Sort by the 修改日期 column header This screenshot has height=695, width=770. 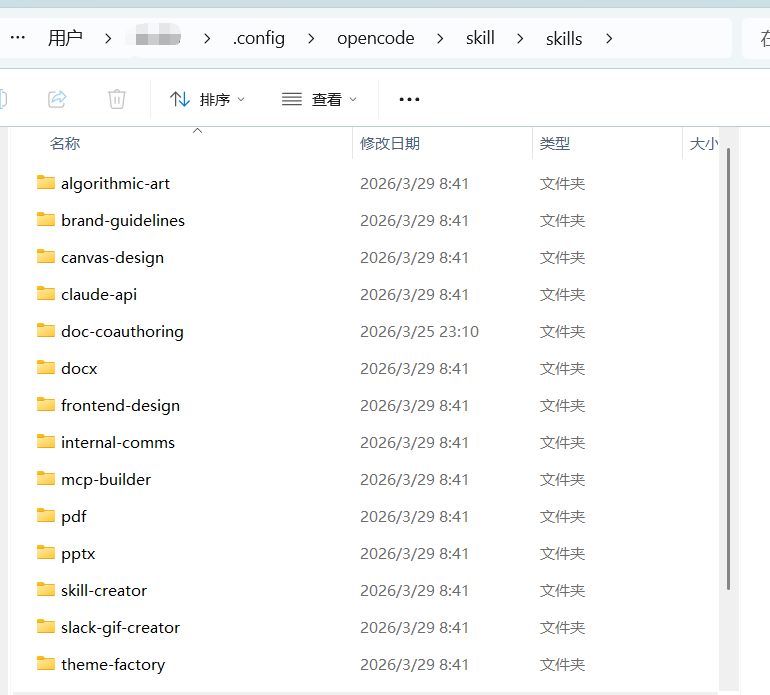tap(390, 143)
